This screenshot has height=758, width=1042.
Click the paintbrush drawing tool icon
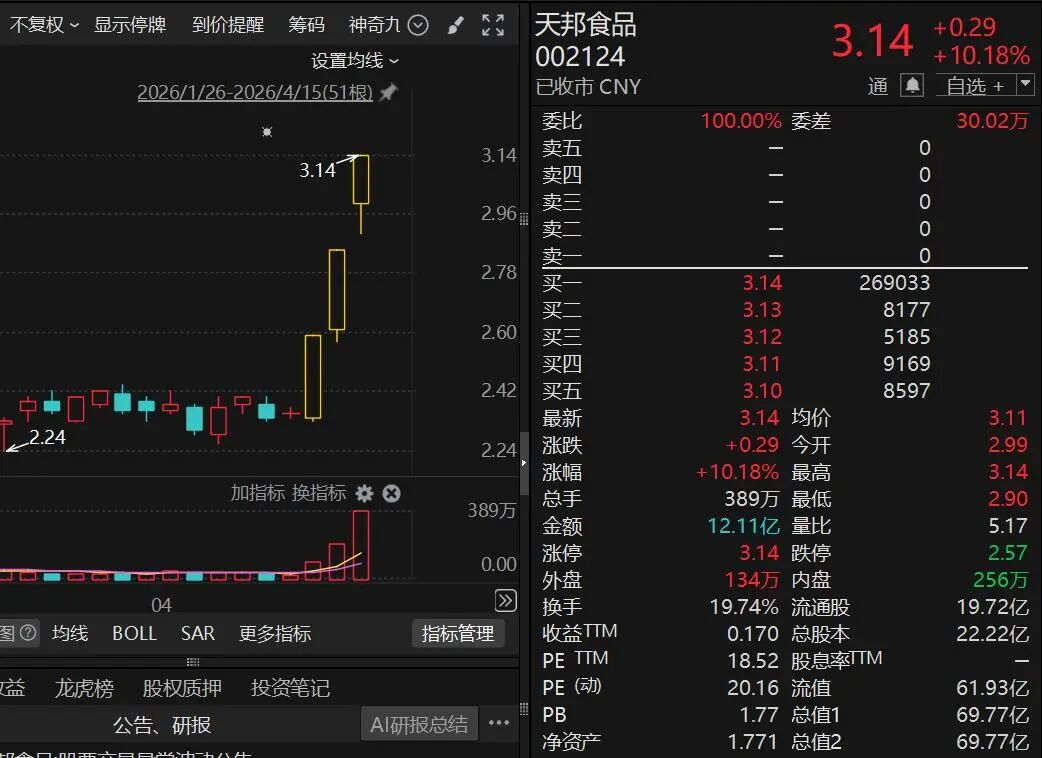(455, 25)
